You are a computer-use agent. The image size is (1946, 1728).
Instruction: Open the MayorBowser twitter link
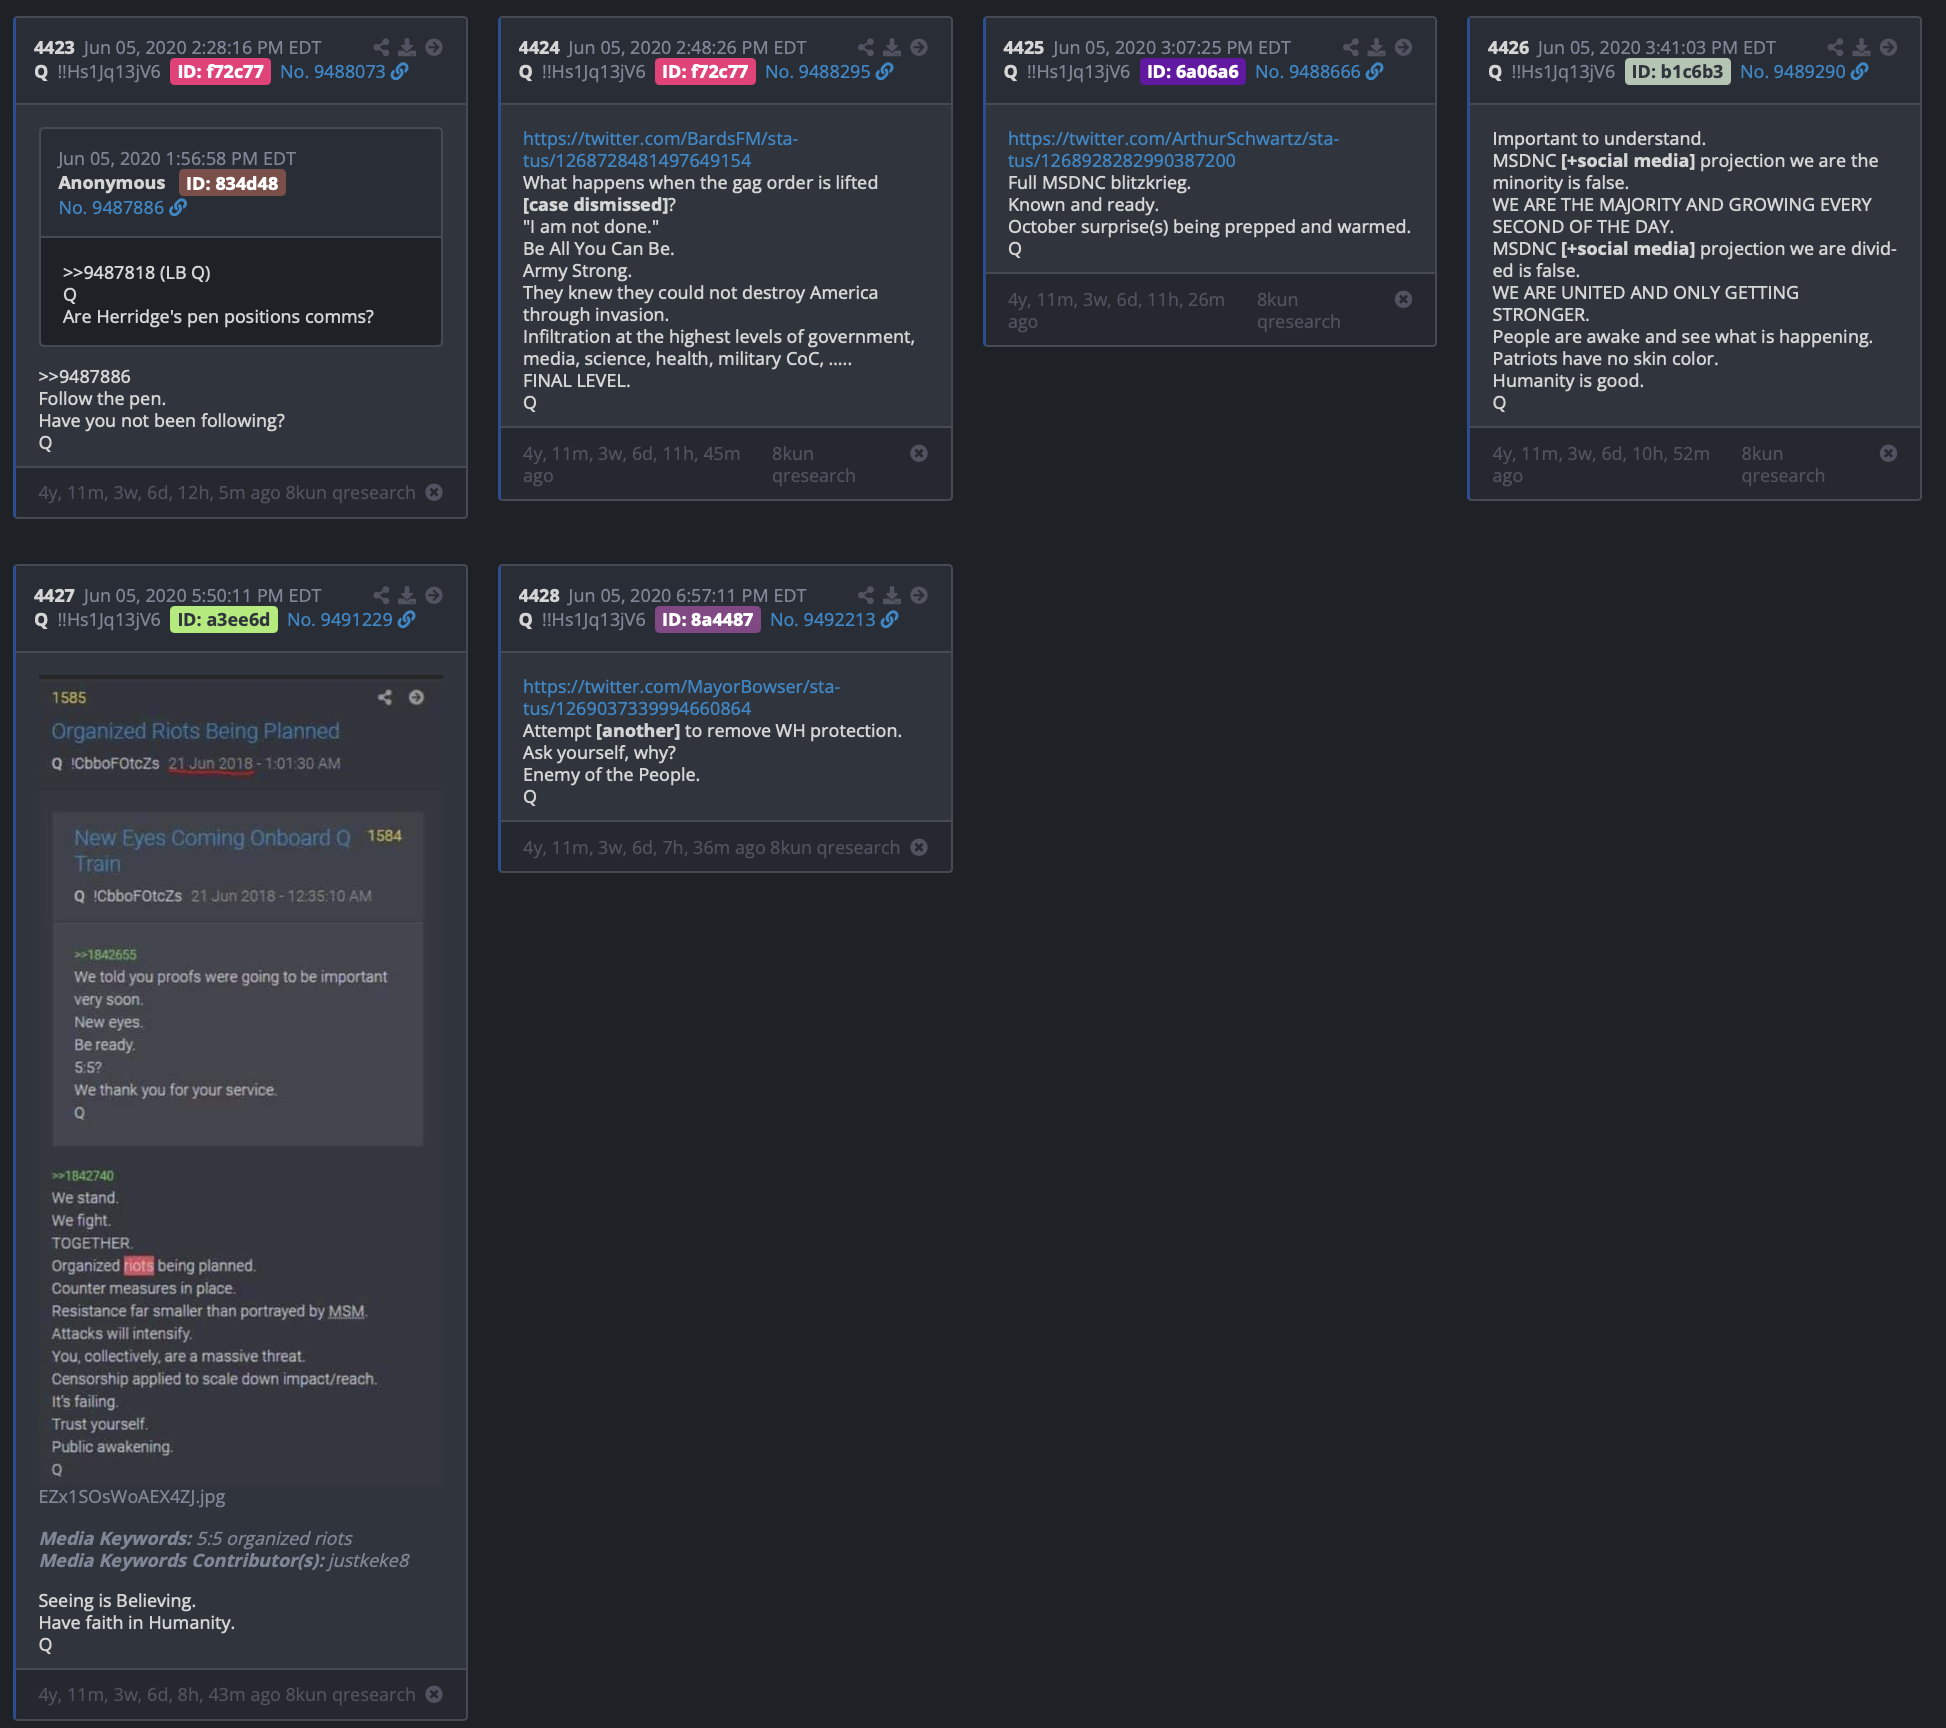point(681,697)
